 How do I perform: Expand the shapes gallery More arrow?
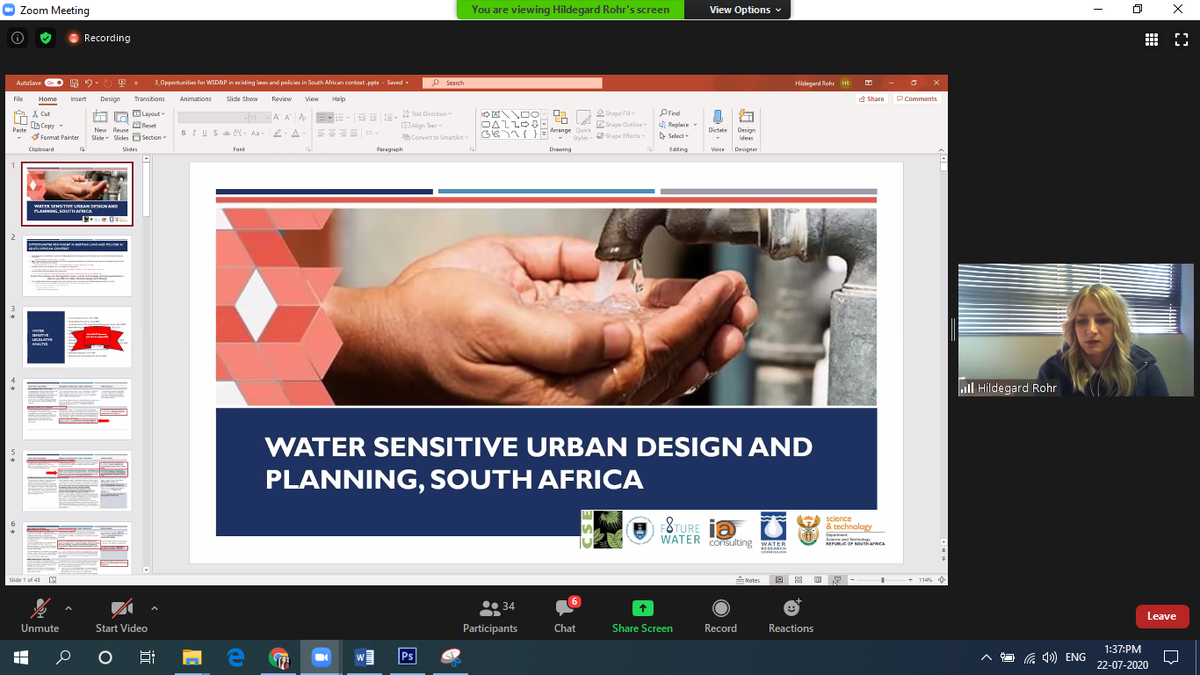point(544,134)
